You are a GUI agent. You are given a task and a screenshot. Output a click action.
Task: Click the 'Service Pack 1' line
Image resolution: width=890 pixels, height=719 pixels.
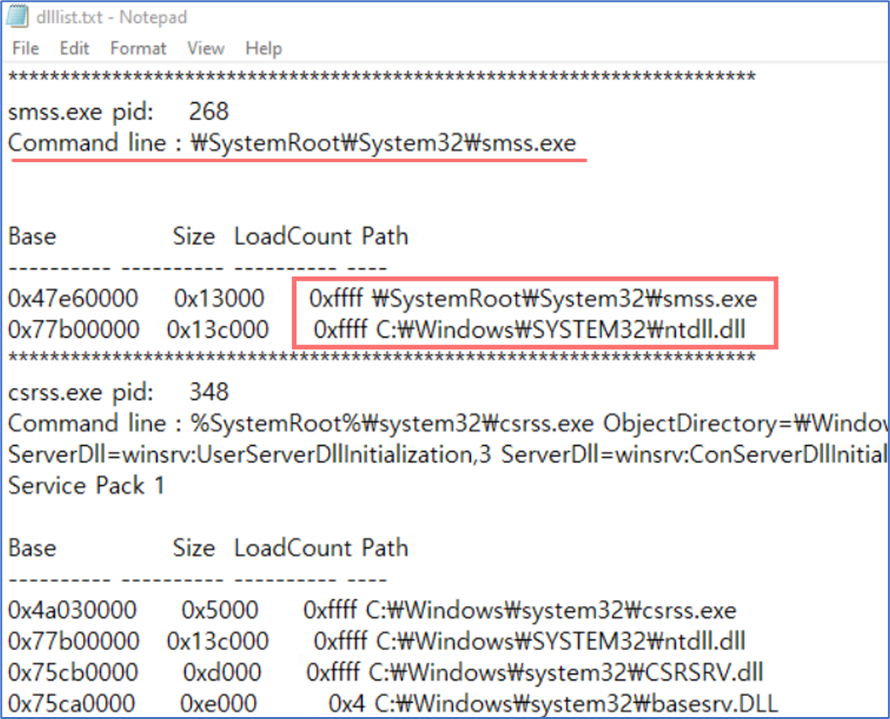coord(86,486)
